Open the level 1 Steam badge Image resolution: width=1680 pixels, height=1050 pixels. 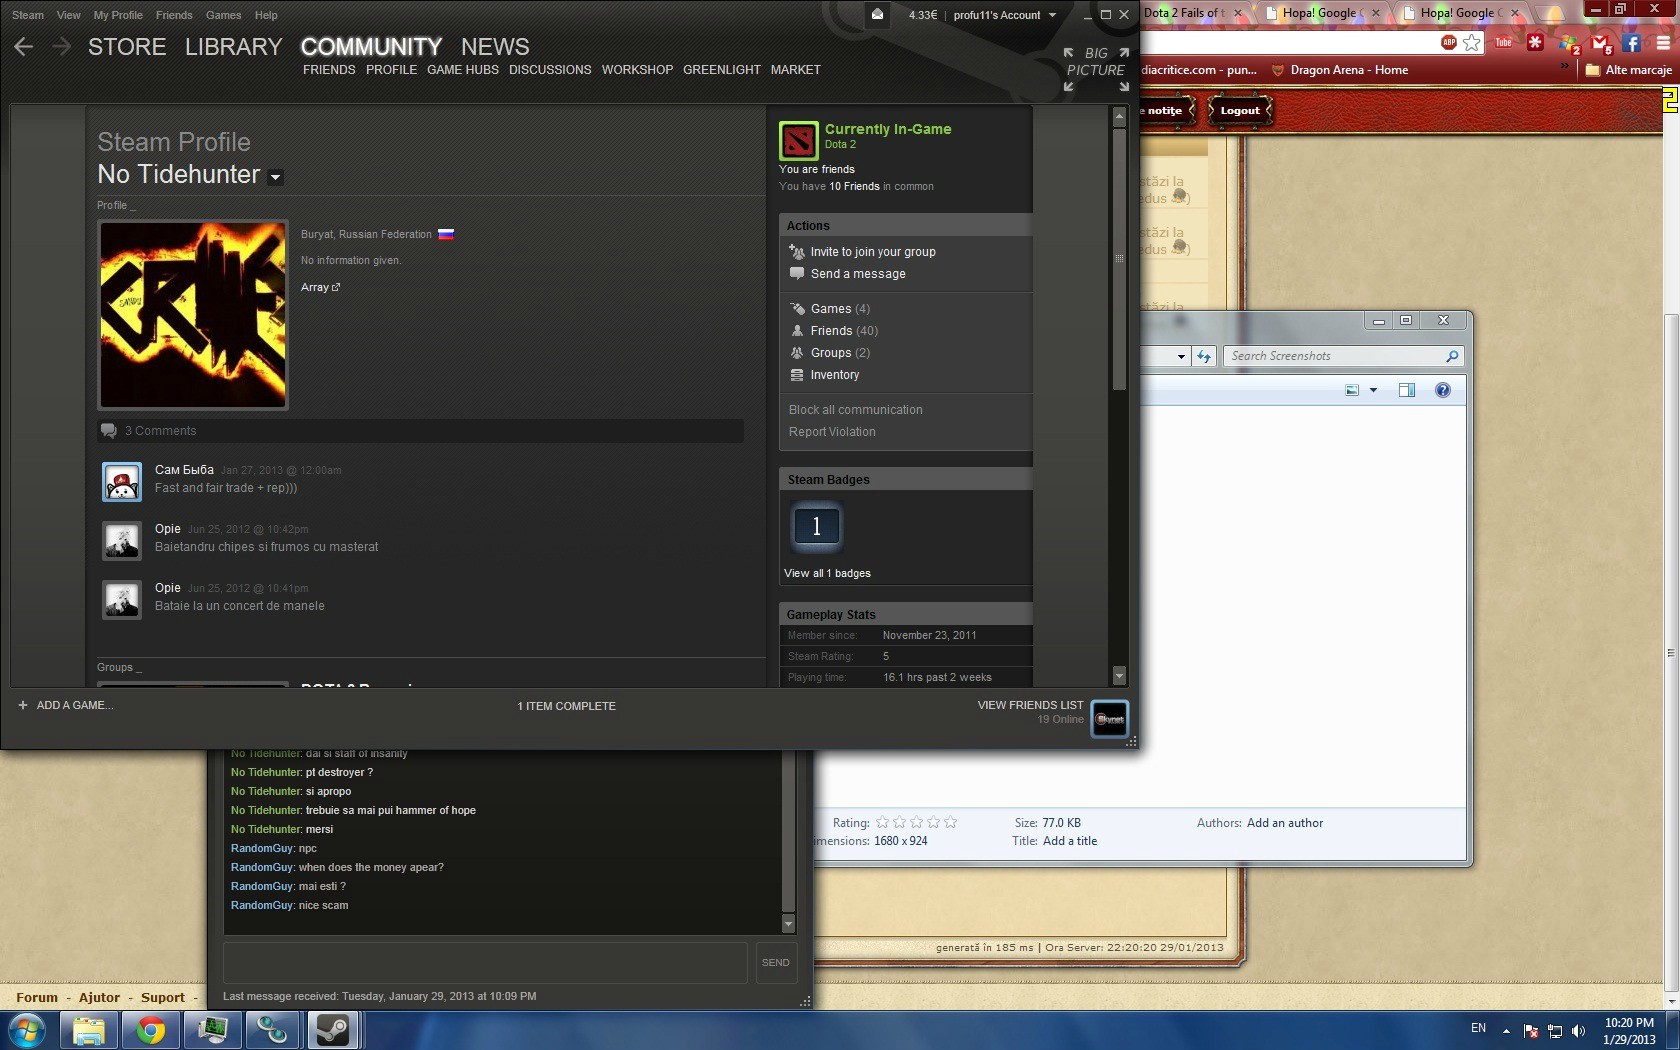pyautogui.click(x=816, y=526)
